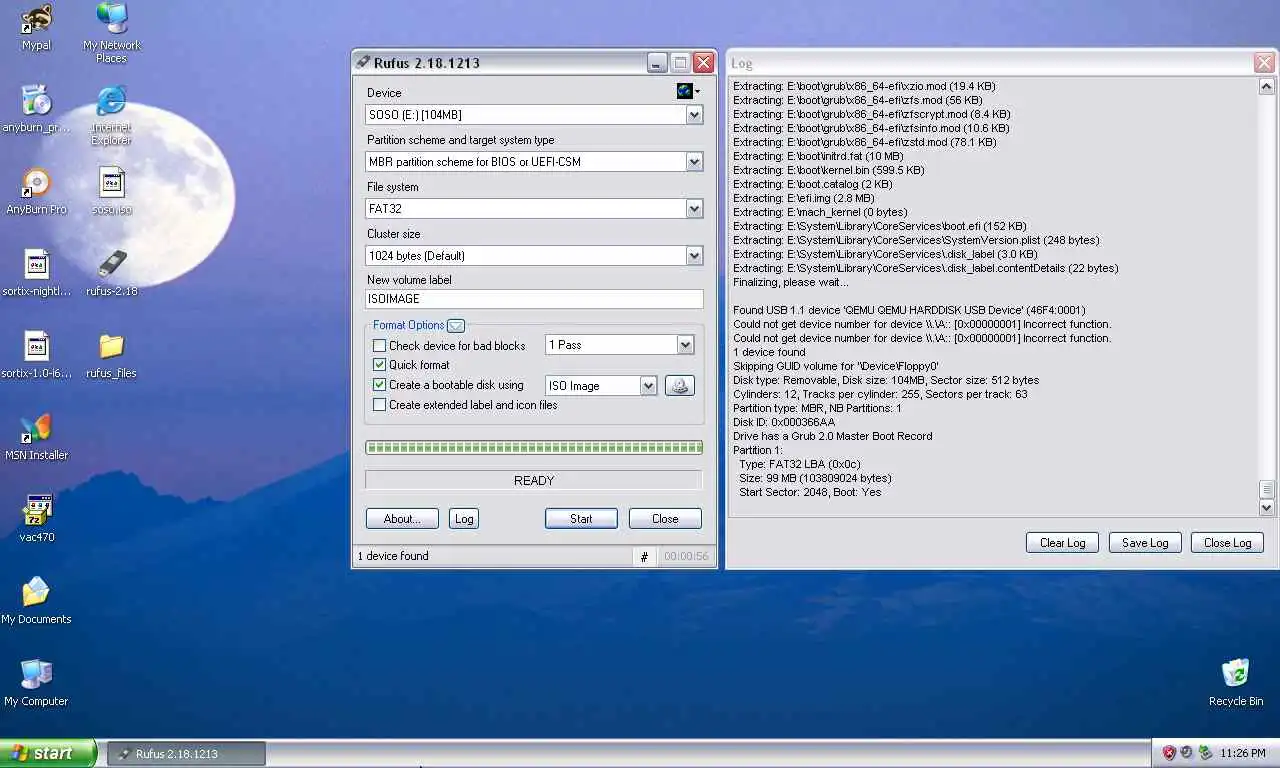Open the Cluster size dropdown
Screen dimensions: 1280x768
click(694, 256)
